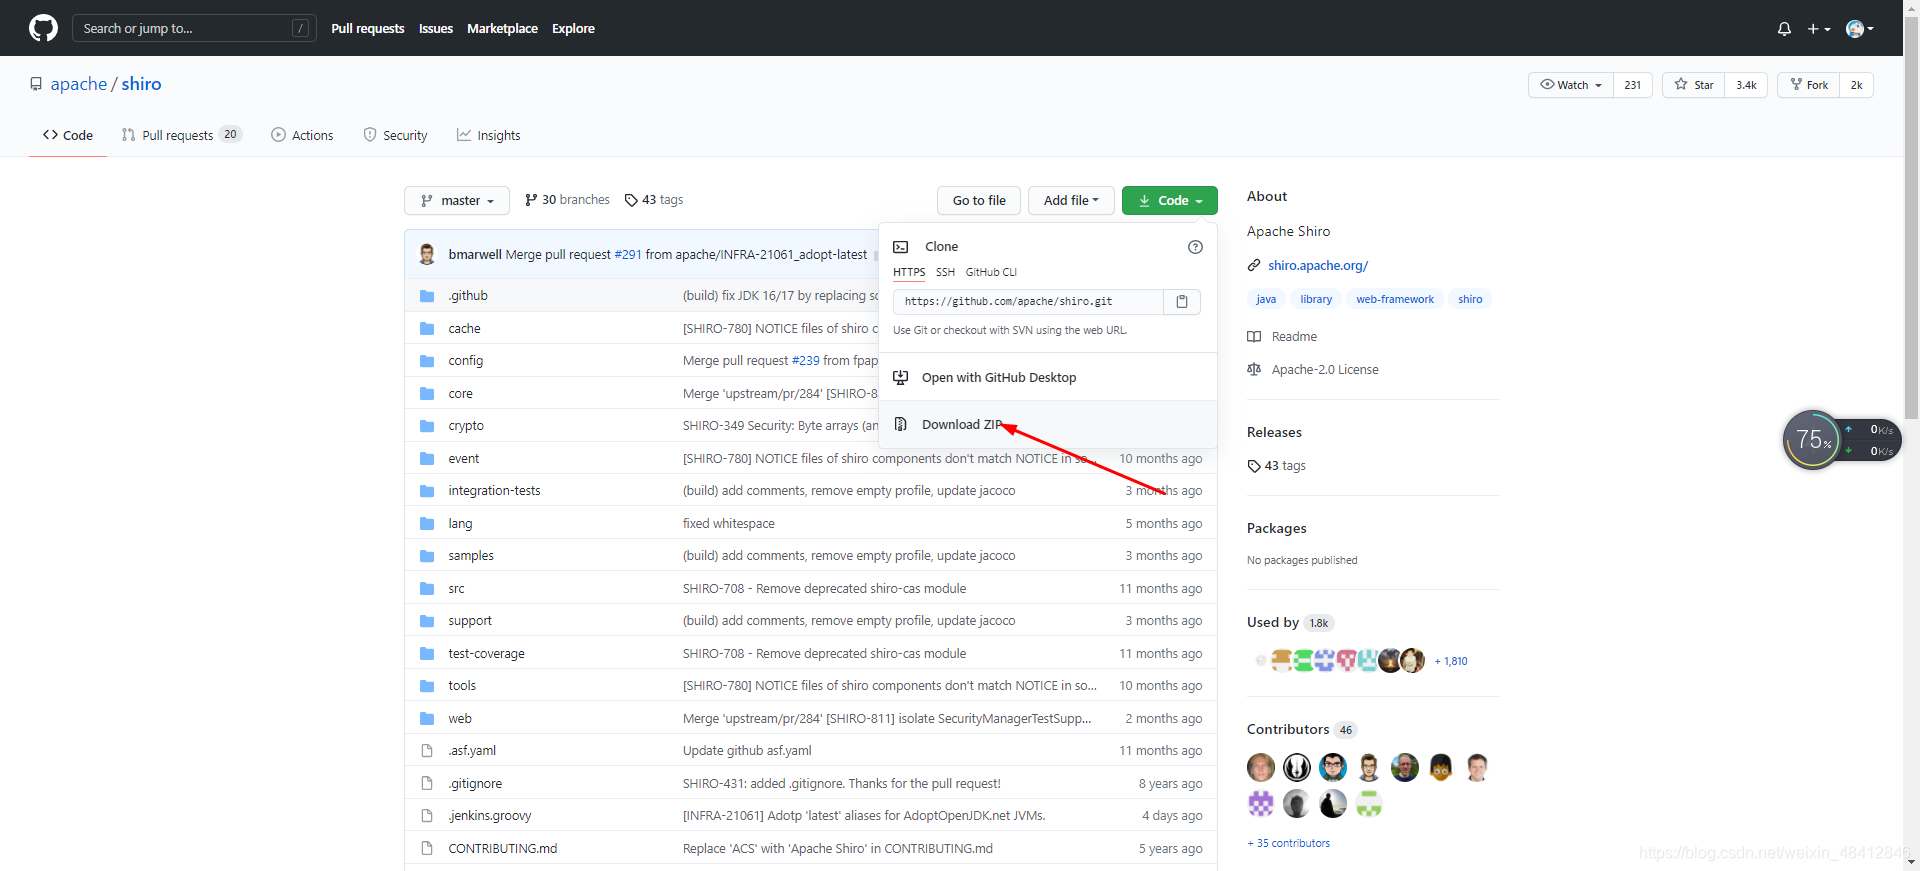Click the crypto folder icon

427,426
